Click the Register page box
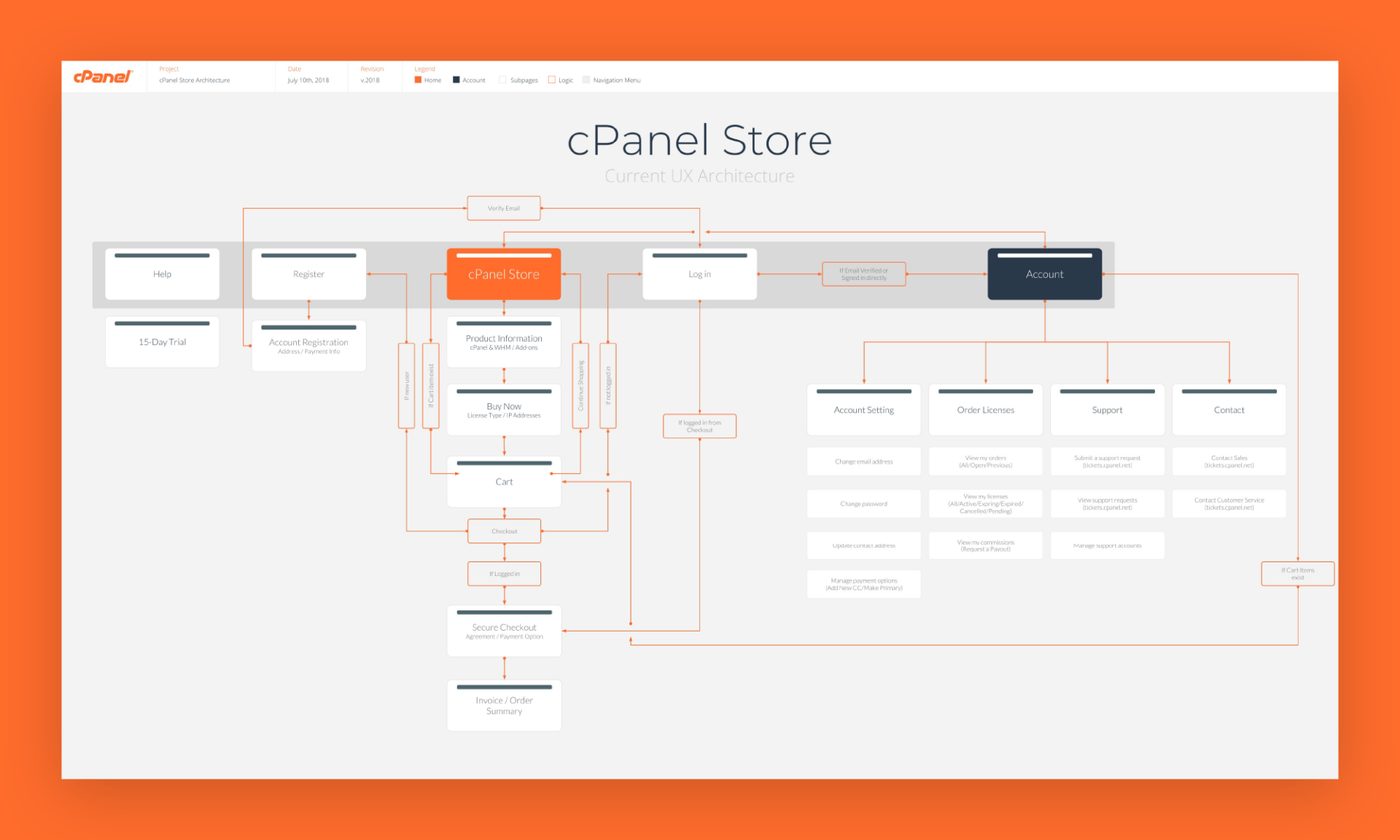The height and width of the screenshot is (840, 1400). pyautogui.click(x=309, y=274)
